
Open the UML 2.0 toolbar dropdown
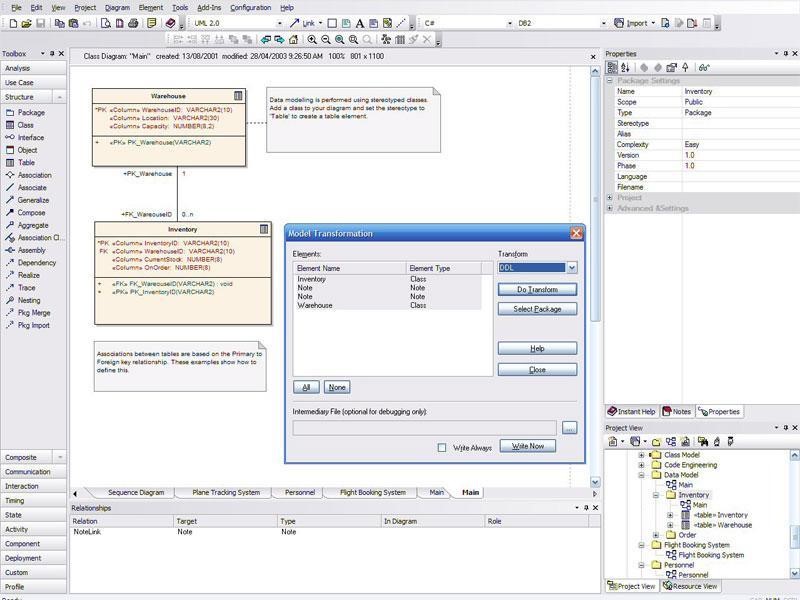[x=278, y=22]
